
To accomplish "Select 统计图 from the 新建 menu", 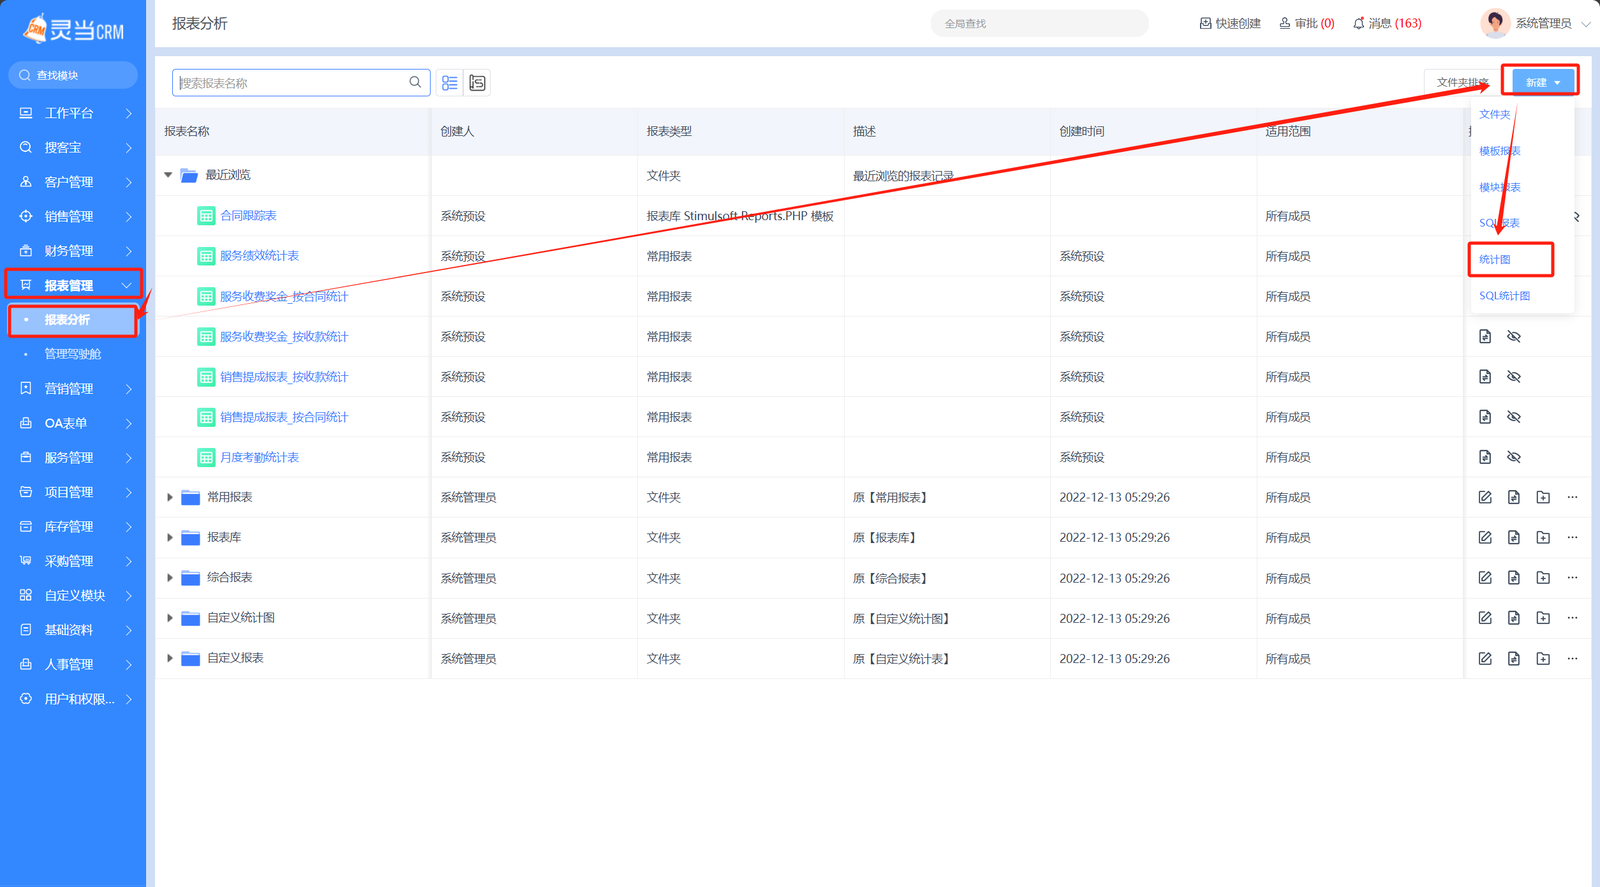I will coord(1495,260).
